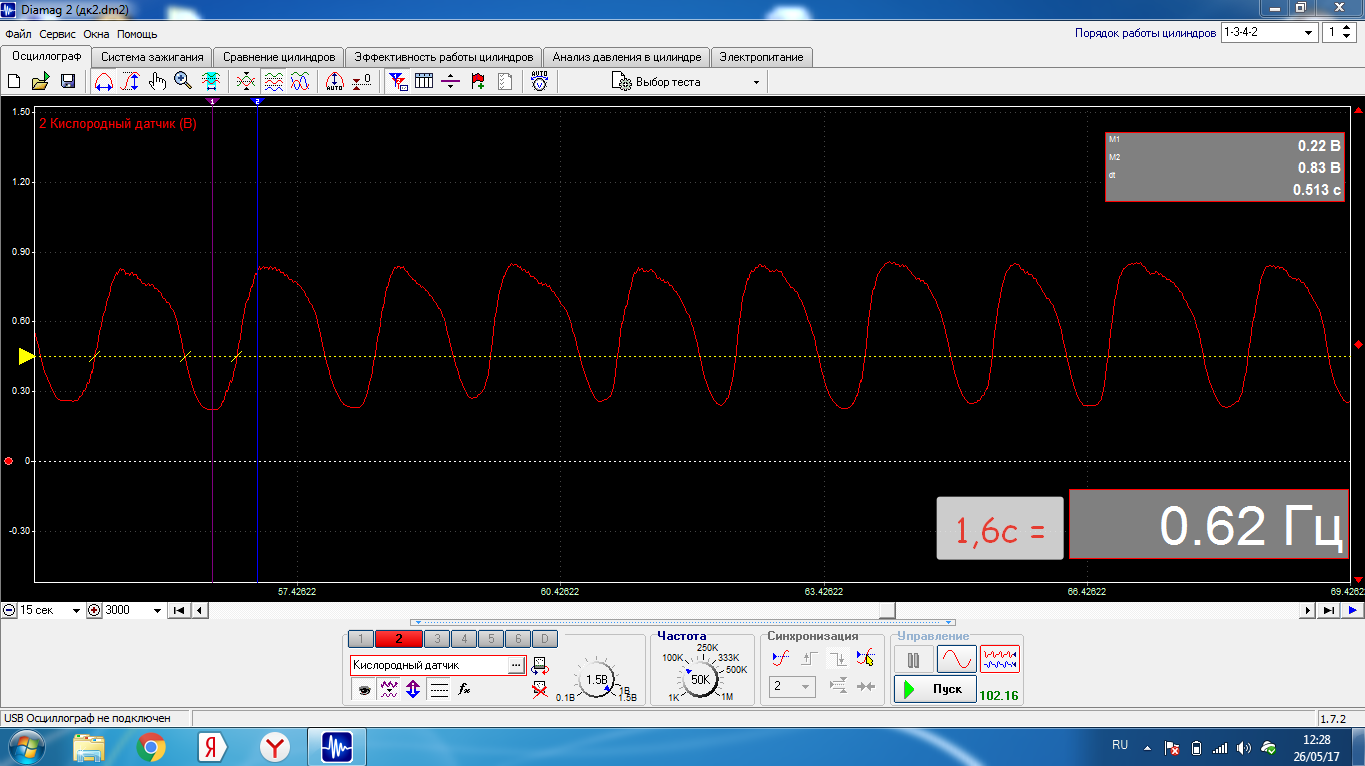Add a red flag bookmark
Image resolution: width=1365 pixels, height=766 pixels.
[477, 82]
